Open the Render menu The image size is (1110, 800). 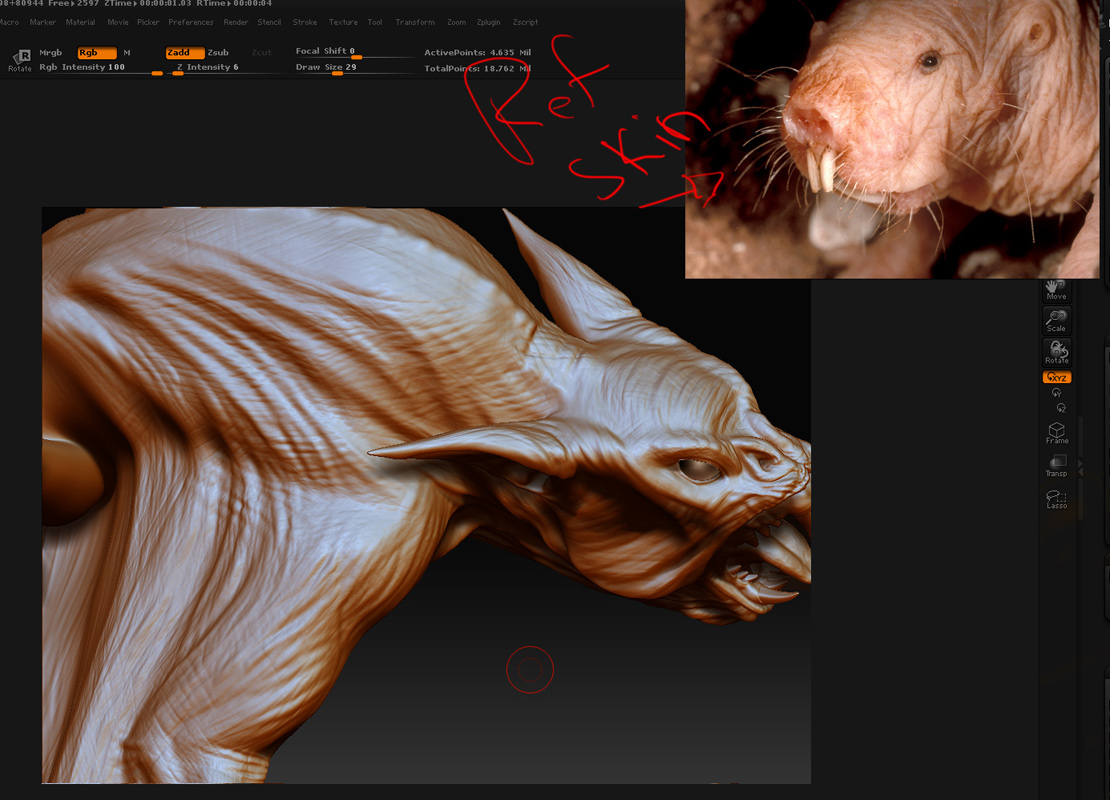pyautogui.click(x=236, y=22)
